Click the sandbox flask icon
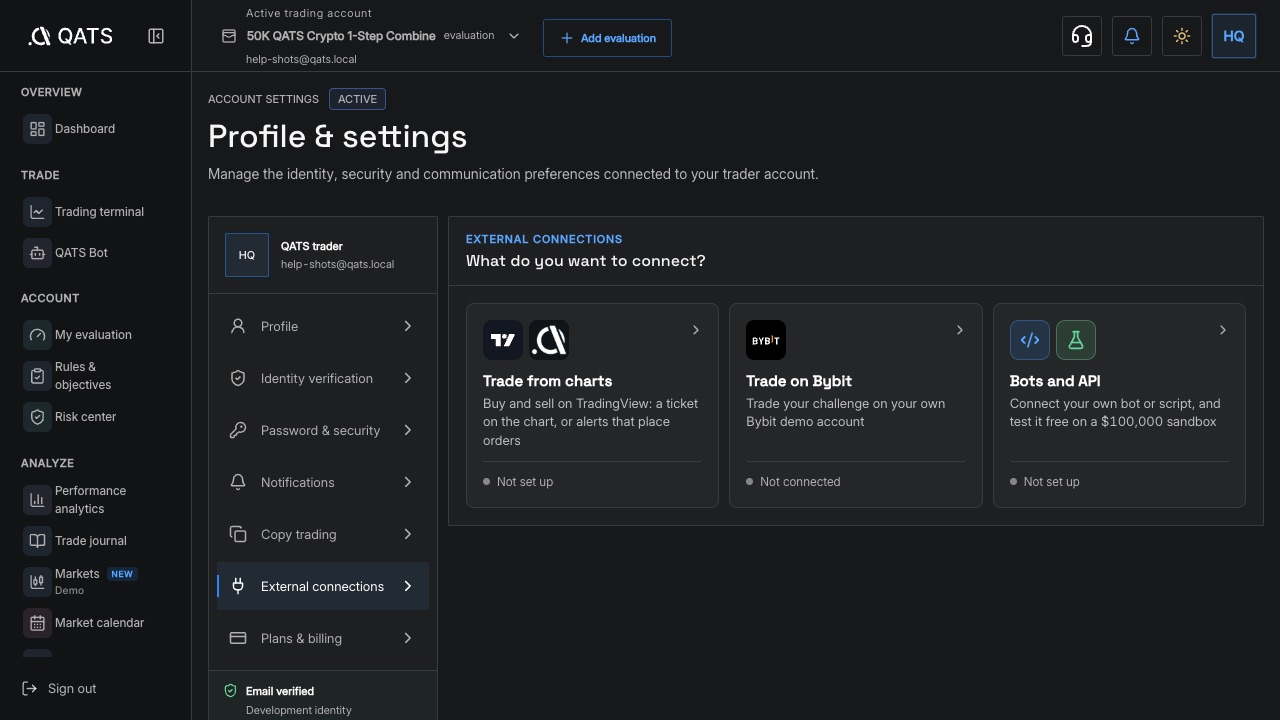Viewport: 1280px width, 720px height. pos(1076,340)
